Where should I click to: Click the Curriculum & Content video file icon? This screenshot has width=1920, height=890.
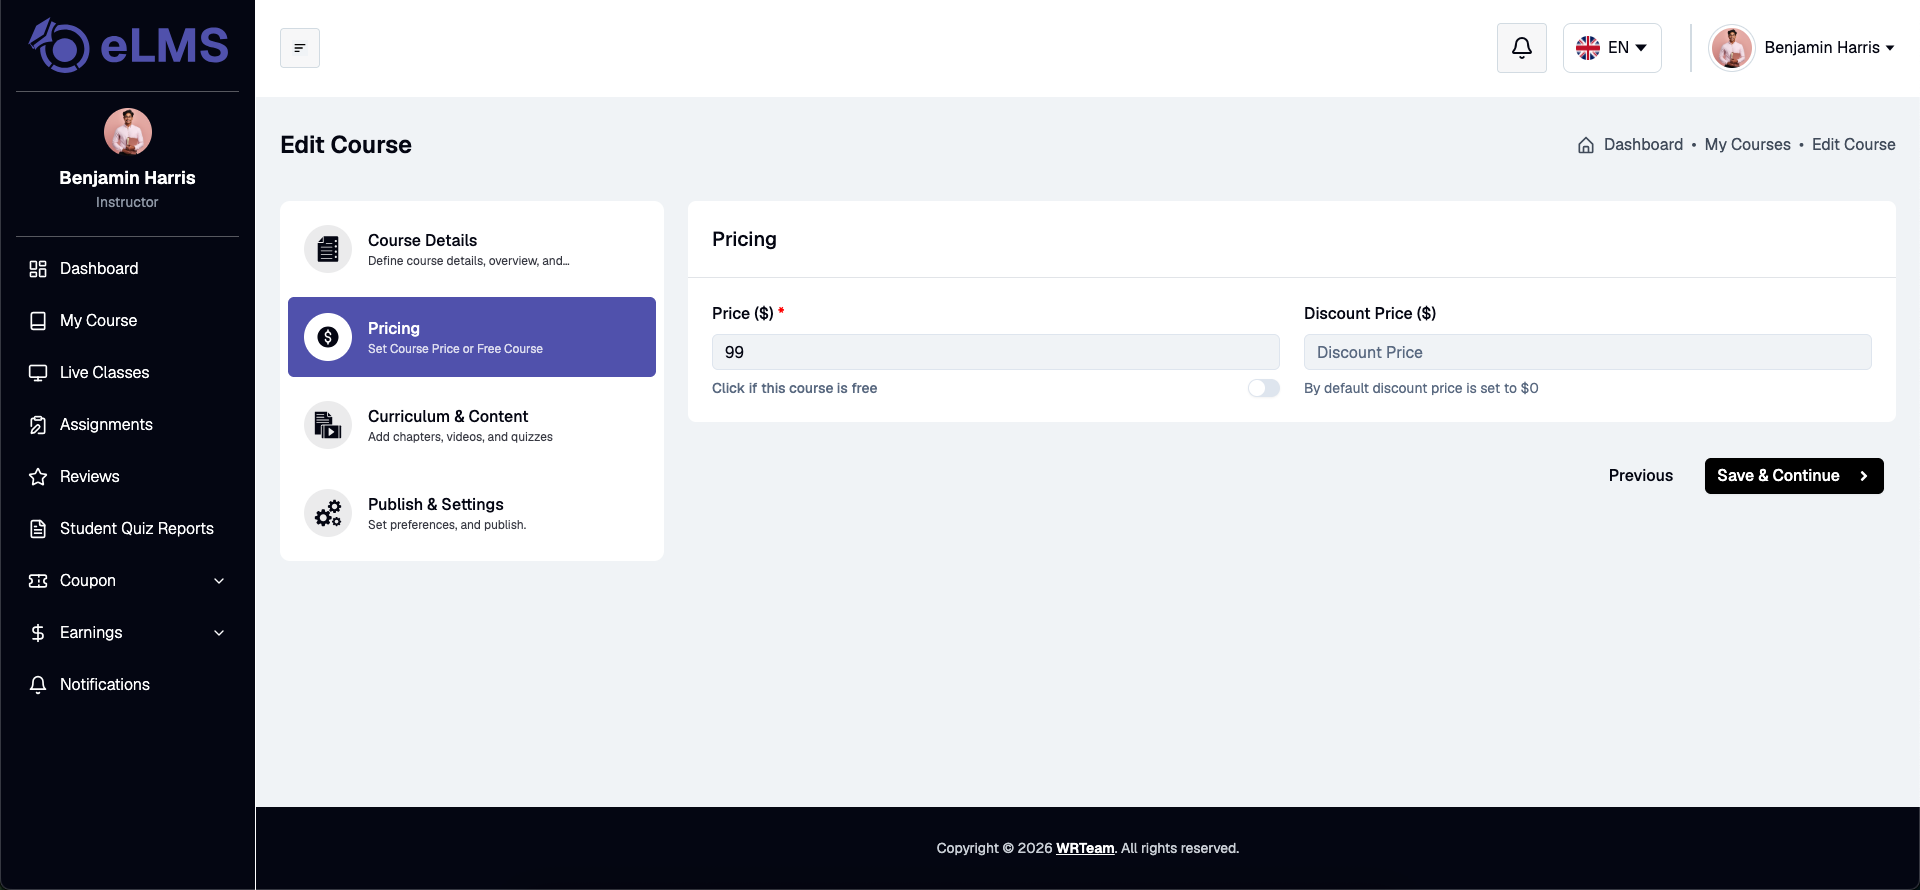328,425
